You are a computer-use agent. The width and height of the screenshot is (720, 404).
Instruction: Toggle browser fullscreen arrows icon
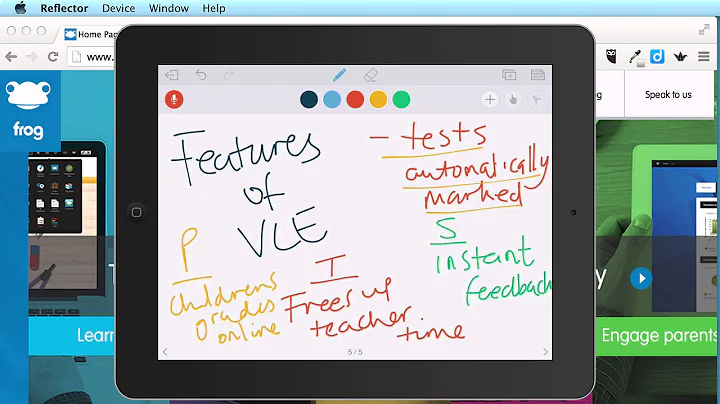[x=704, y=30]
